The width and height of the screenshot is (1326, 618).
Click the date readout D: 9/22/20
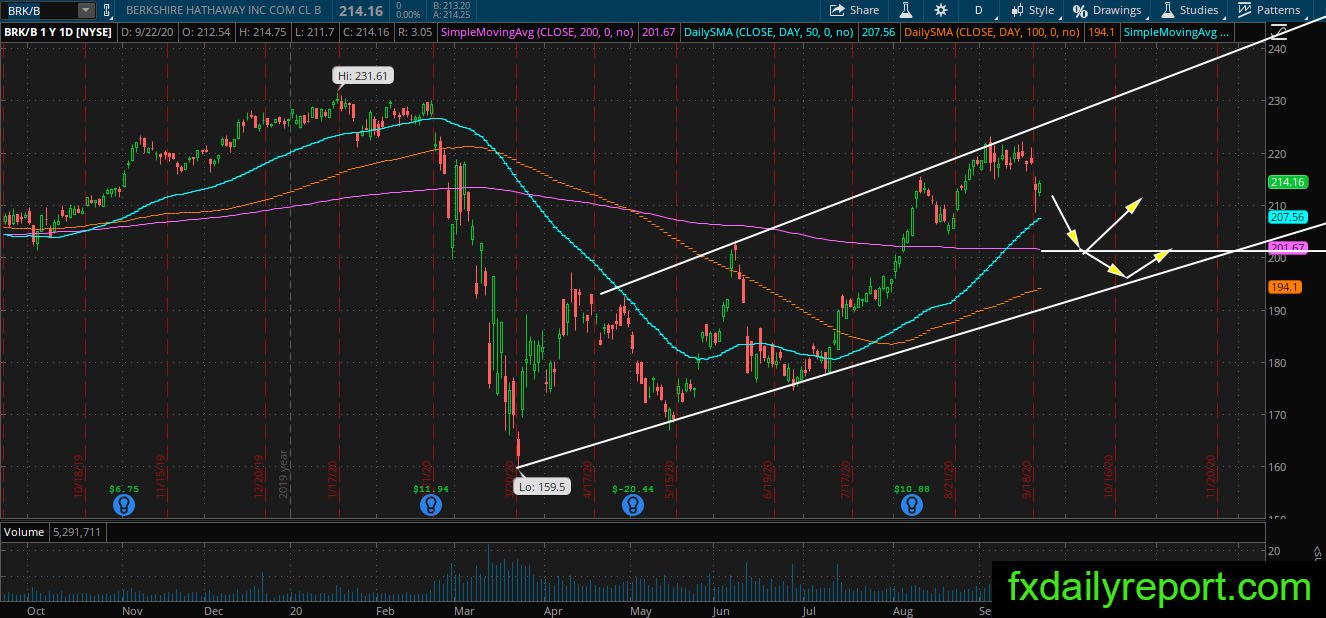tap(147, 33)
